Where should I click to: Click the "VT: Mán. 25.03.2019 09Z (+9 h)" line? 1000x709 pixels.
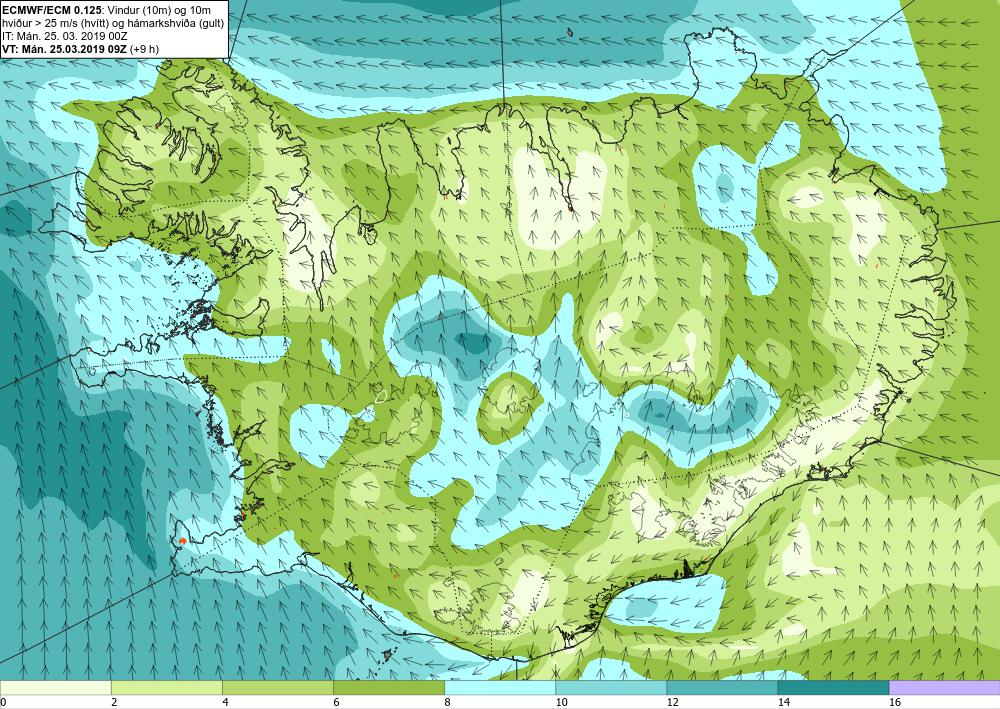tap(80, 48)
